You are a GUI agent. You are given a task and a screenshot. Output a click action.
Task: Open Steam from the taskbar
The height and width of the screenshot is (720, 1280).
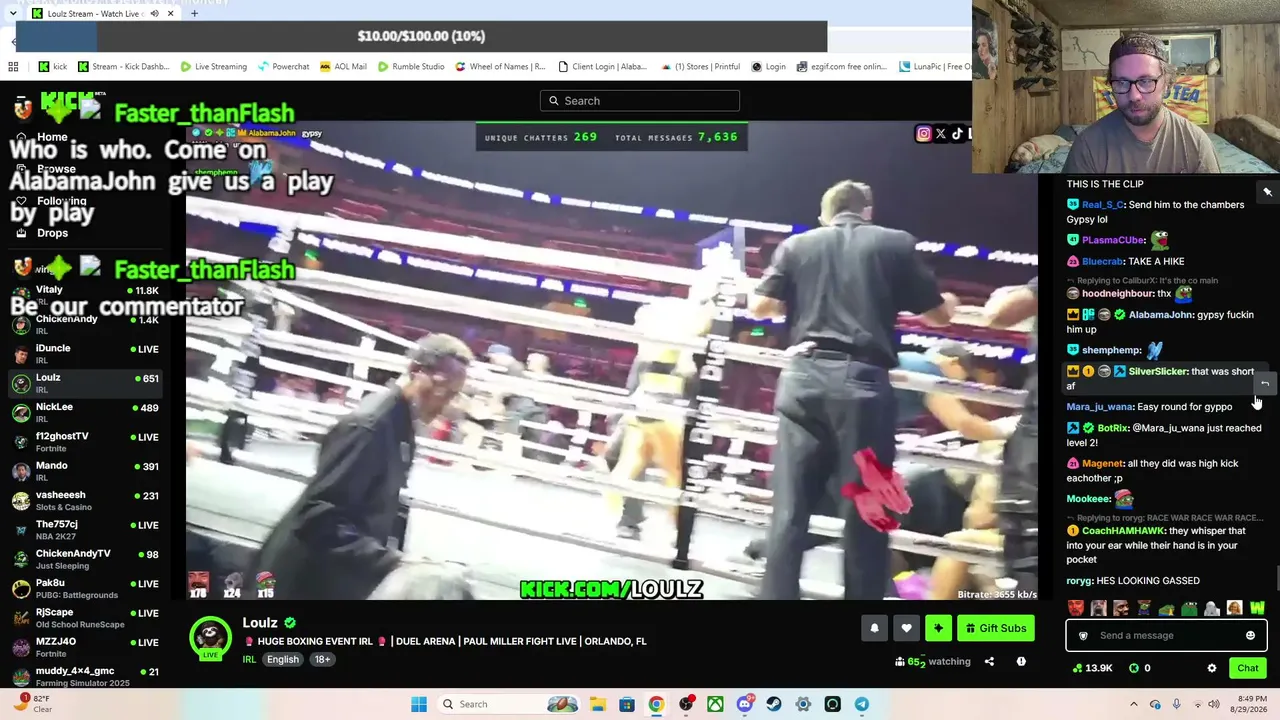[774, 704]
